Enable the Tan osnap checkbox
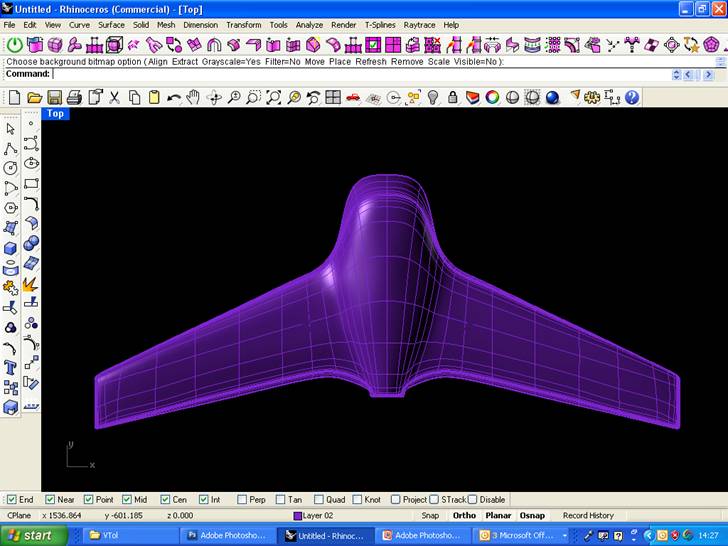 (280, 500)
